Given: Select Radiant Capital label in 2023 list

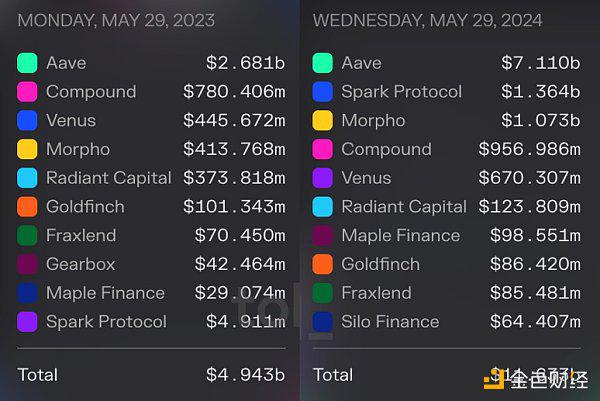Looking at the screenshot, I should tap(109, 178).
